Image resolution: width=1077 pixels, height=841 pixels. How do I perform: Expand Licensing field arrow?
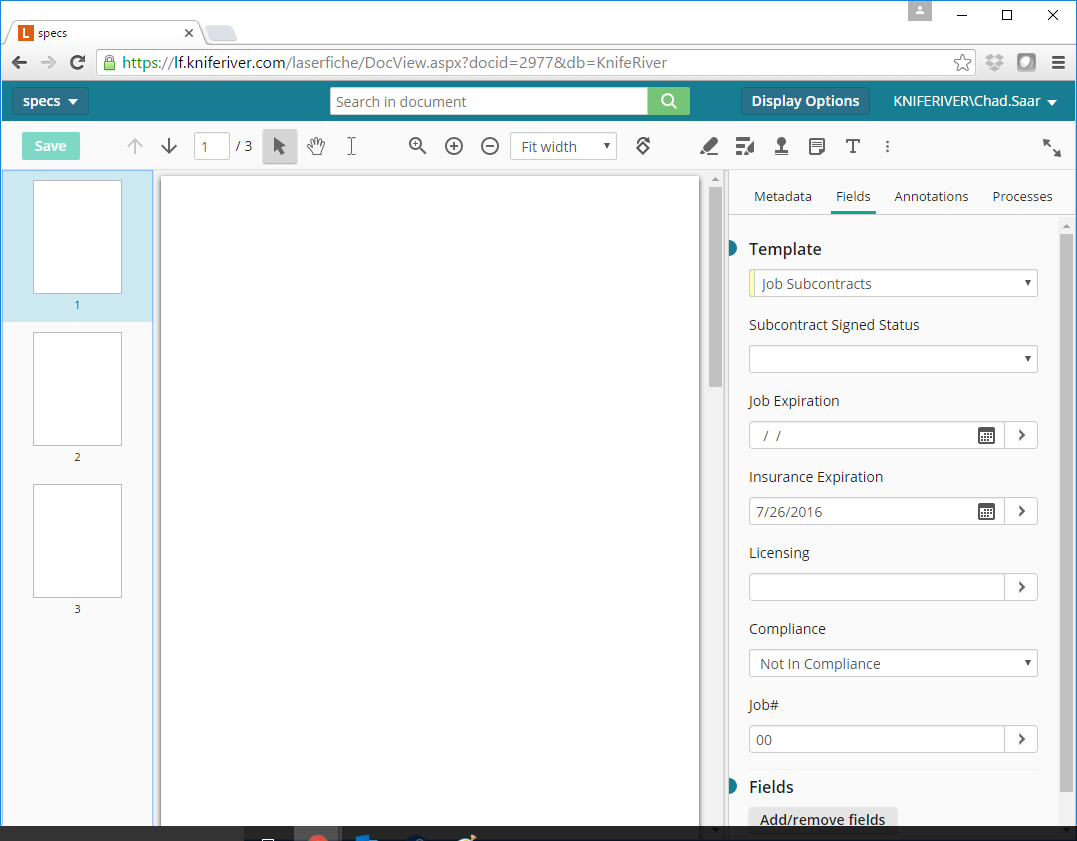tap(1021, 587)
